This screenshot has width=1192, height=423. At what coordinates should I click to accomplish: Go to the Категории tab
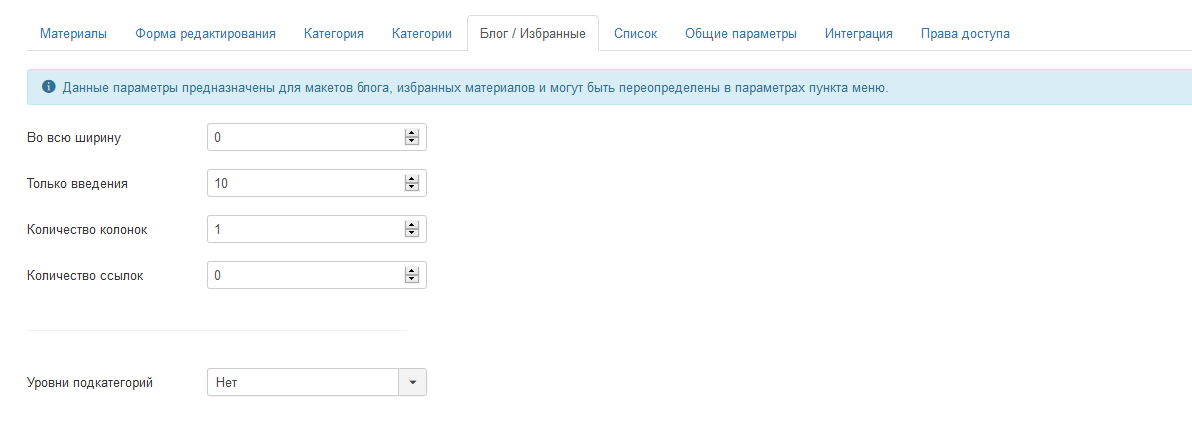[x=421, y=34]
